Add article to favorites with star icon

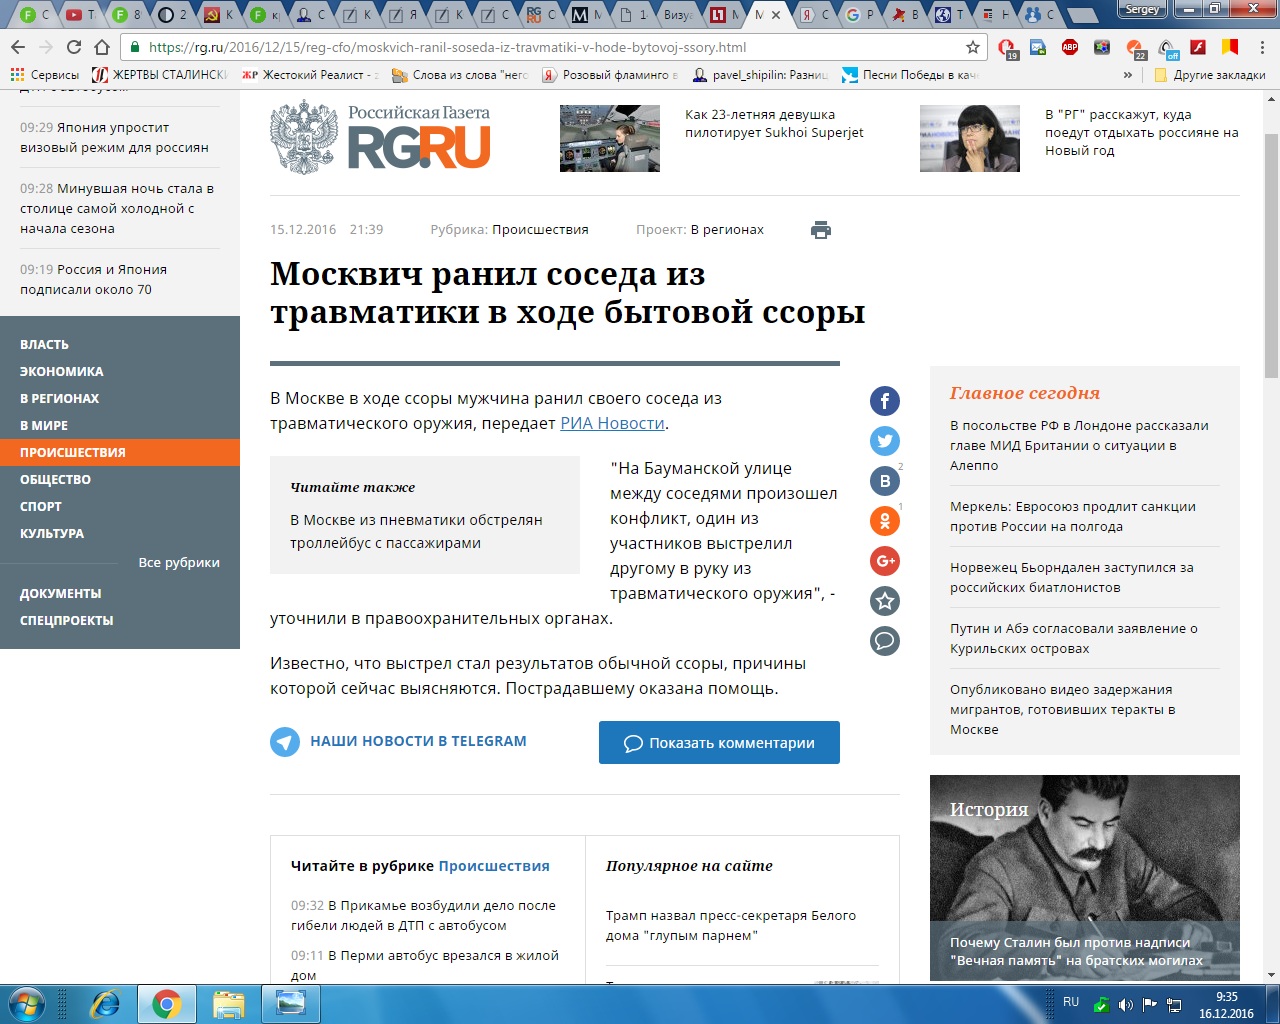pyautogui.click(x=885, y=601)
